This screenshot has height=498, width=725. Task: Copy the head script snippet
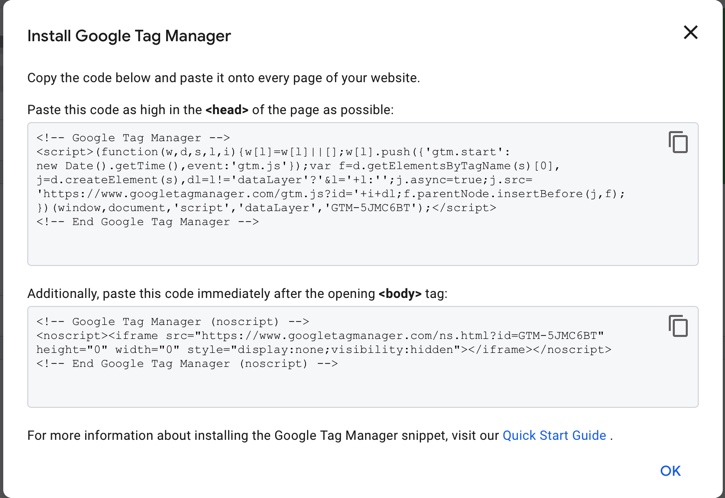click(x=678, y=142)
